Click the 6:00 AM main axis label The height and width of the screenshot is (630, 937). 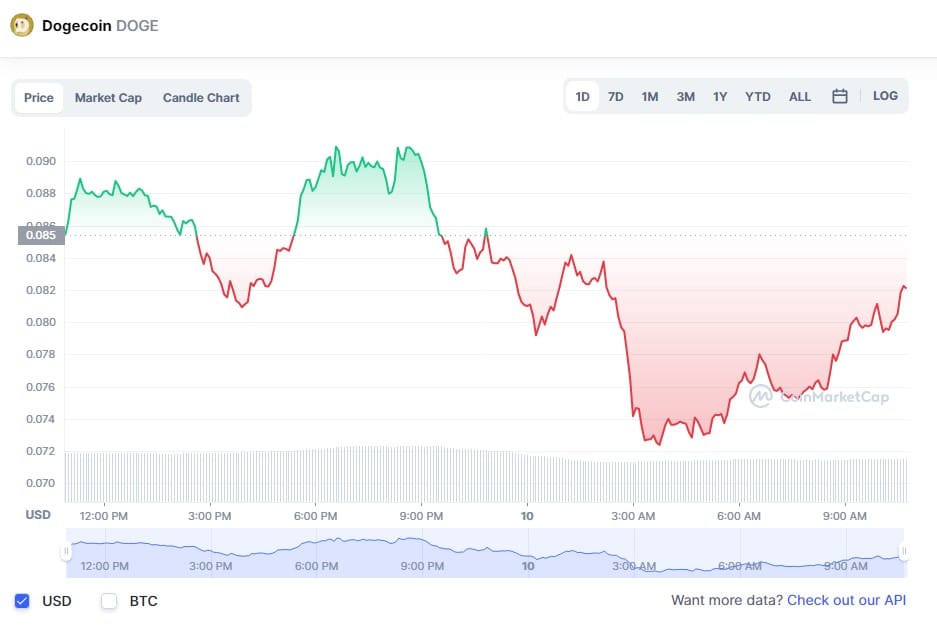(739, 516)
